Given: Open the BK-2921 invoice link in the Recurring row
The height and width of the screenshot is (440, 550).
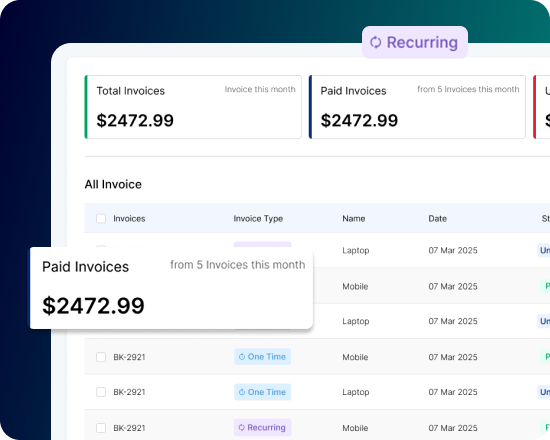Looking at the screenshot, I should click(x=129, y=428).
